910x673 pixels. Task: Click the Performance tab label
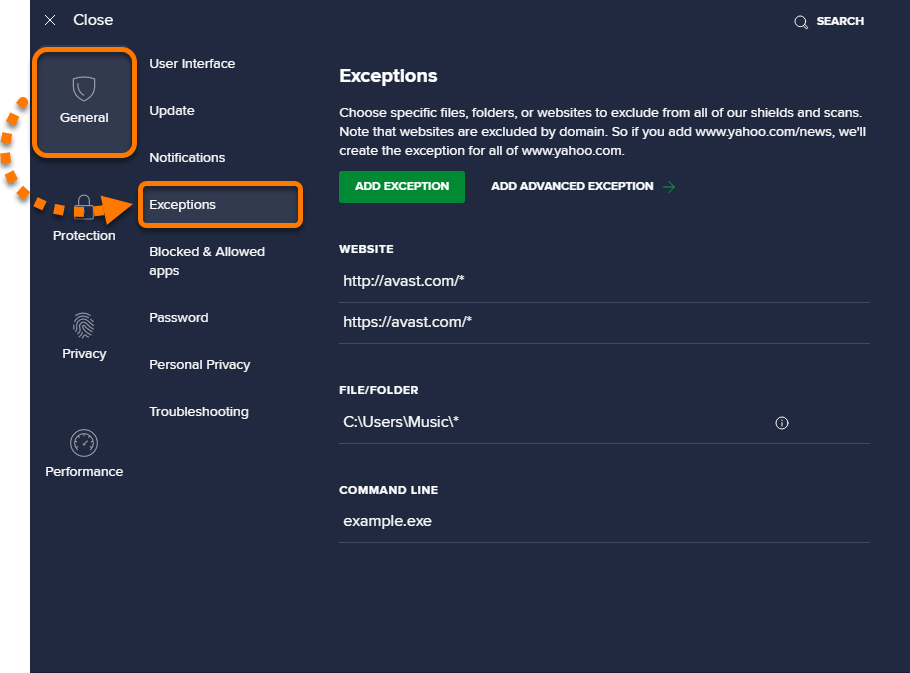click(x=84, y=472)
